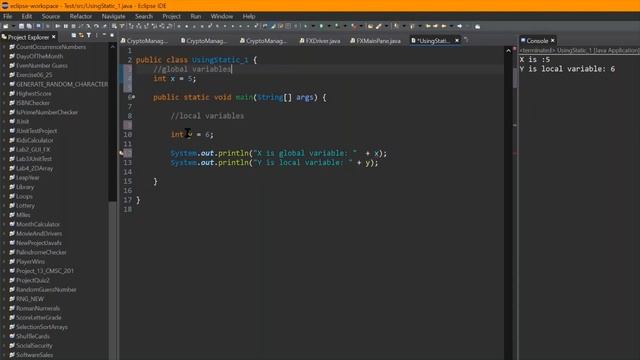Select the SelectionSortArrays project
The width and height of the screenshot is (640, 360).
pyautogui.click(x=42, y=327)
